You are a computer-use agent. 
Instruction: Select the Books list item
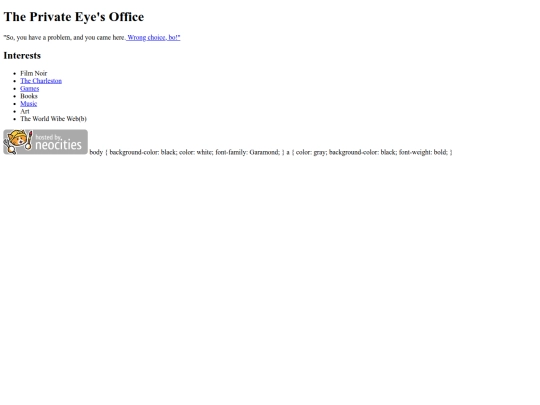pyautogui.click(x=29, y=96)
